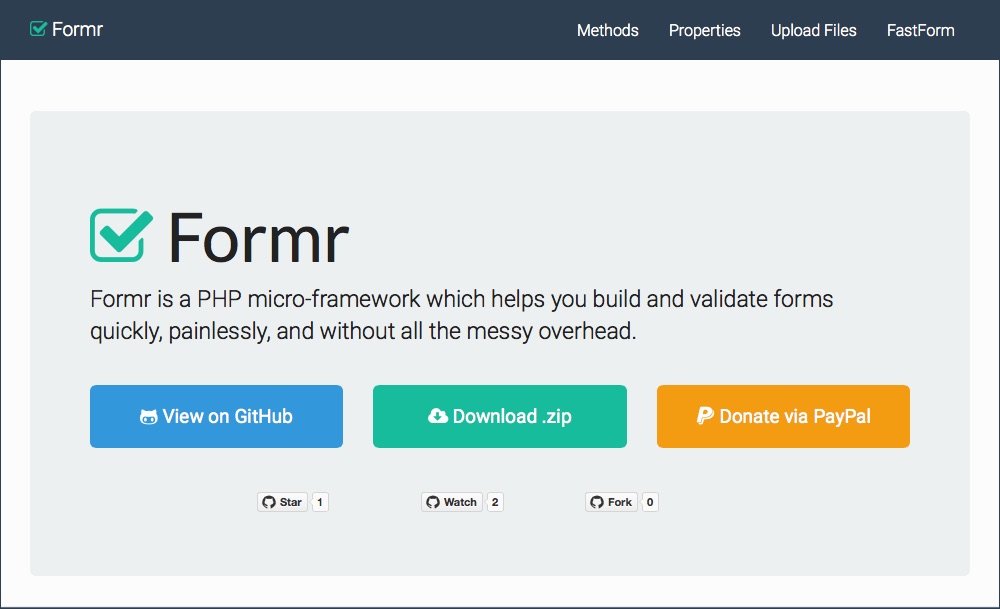This screenshot has height=609, width=1000.
Task: Watch the repository on GitHub
Action: tap(452, 502)
